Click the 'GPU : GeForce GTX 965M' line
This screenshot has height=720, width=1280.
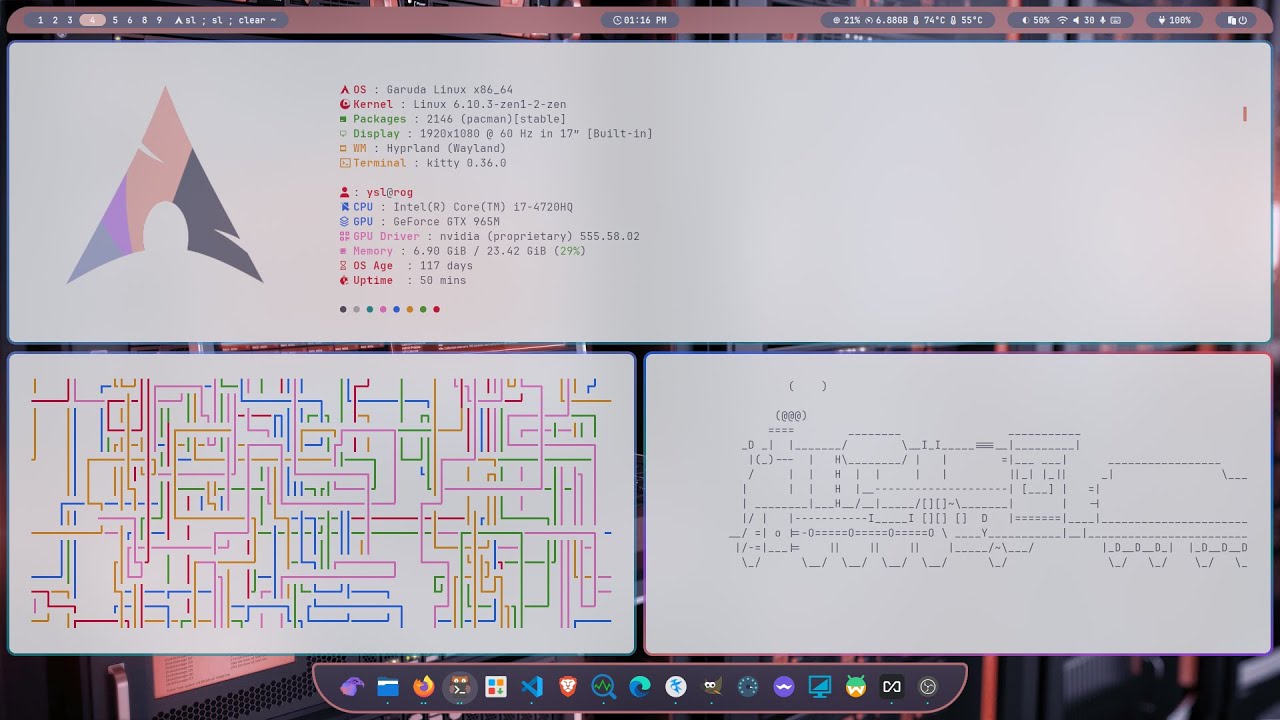[x=420, y=222]
